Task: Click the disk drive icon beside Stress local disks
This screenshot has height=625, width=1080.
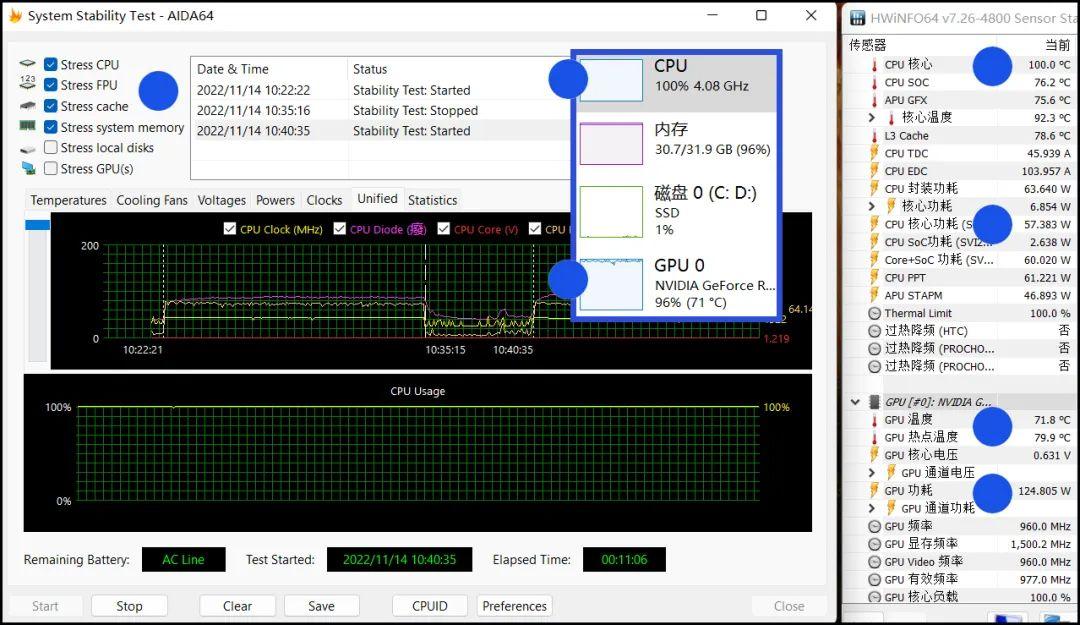Action: tap(27, 148)
